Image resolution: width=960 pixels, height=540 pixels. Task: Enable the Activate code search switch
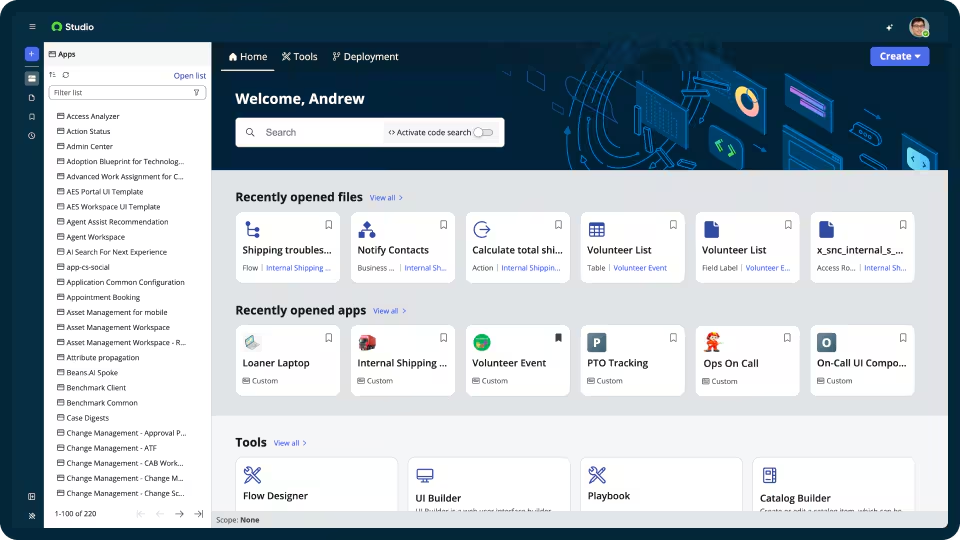[x=483, y=132]
